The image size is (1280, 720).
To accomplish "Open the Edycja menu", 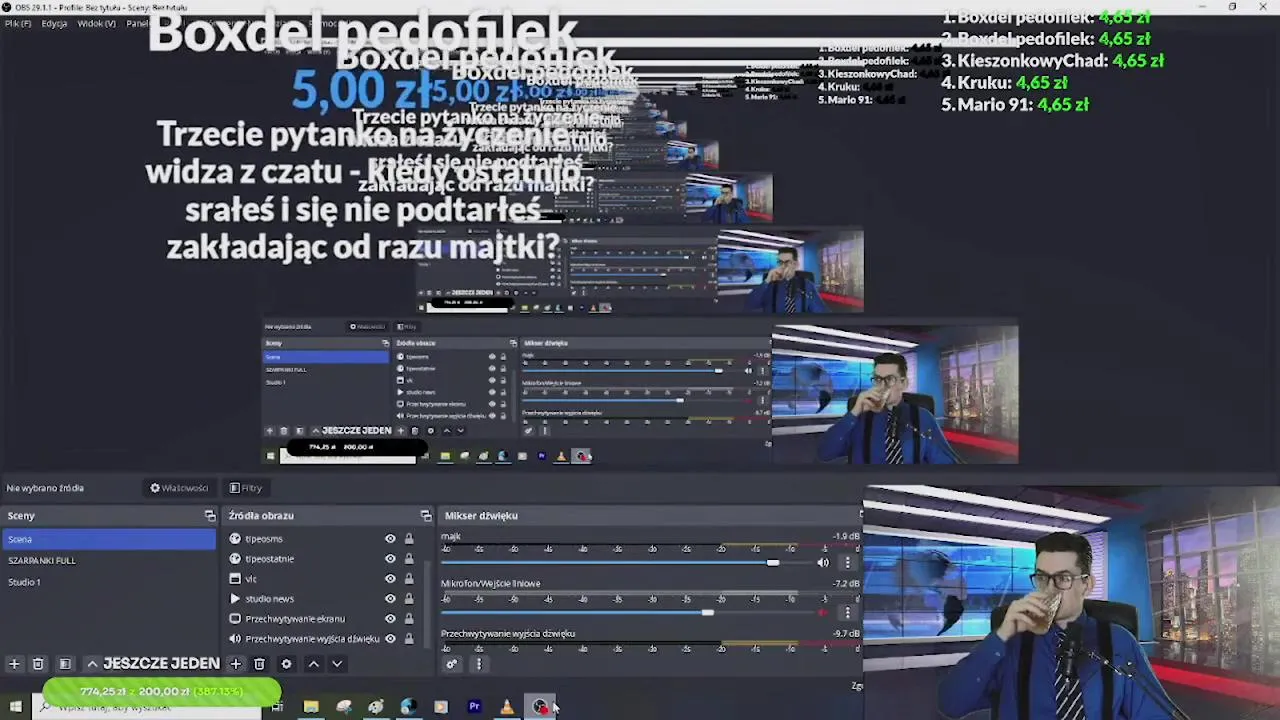I will click(x=54, y=23).
